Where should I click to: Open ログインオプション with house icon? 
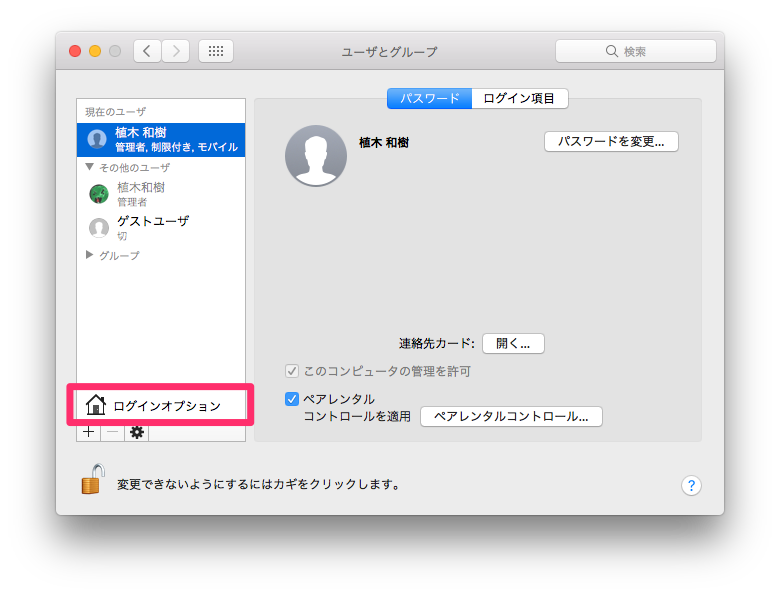click(x=161, y=405)
